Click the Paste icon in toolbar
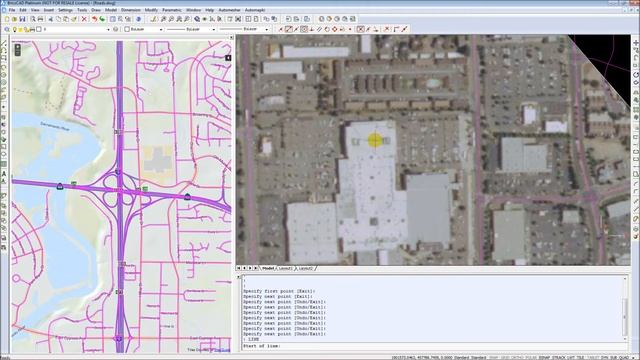640x360 pixels. tap(66, 19)
